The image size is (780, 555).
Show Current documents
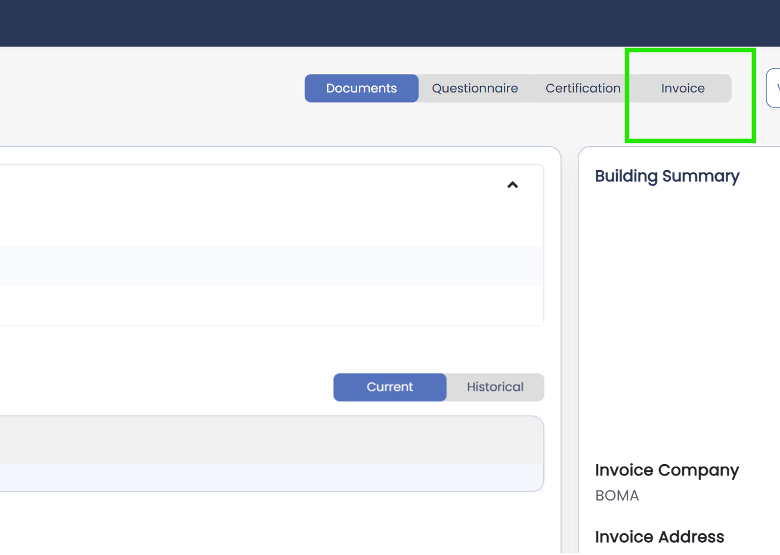[x=390, y=387]
